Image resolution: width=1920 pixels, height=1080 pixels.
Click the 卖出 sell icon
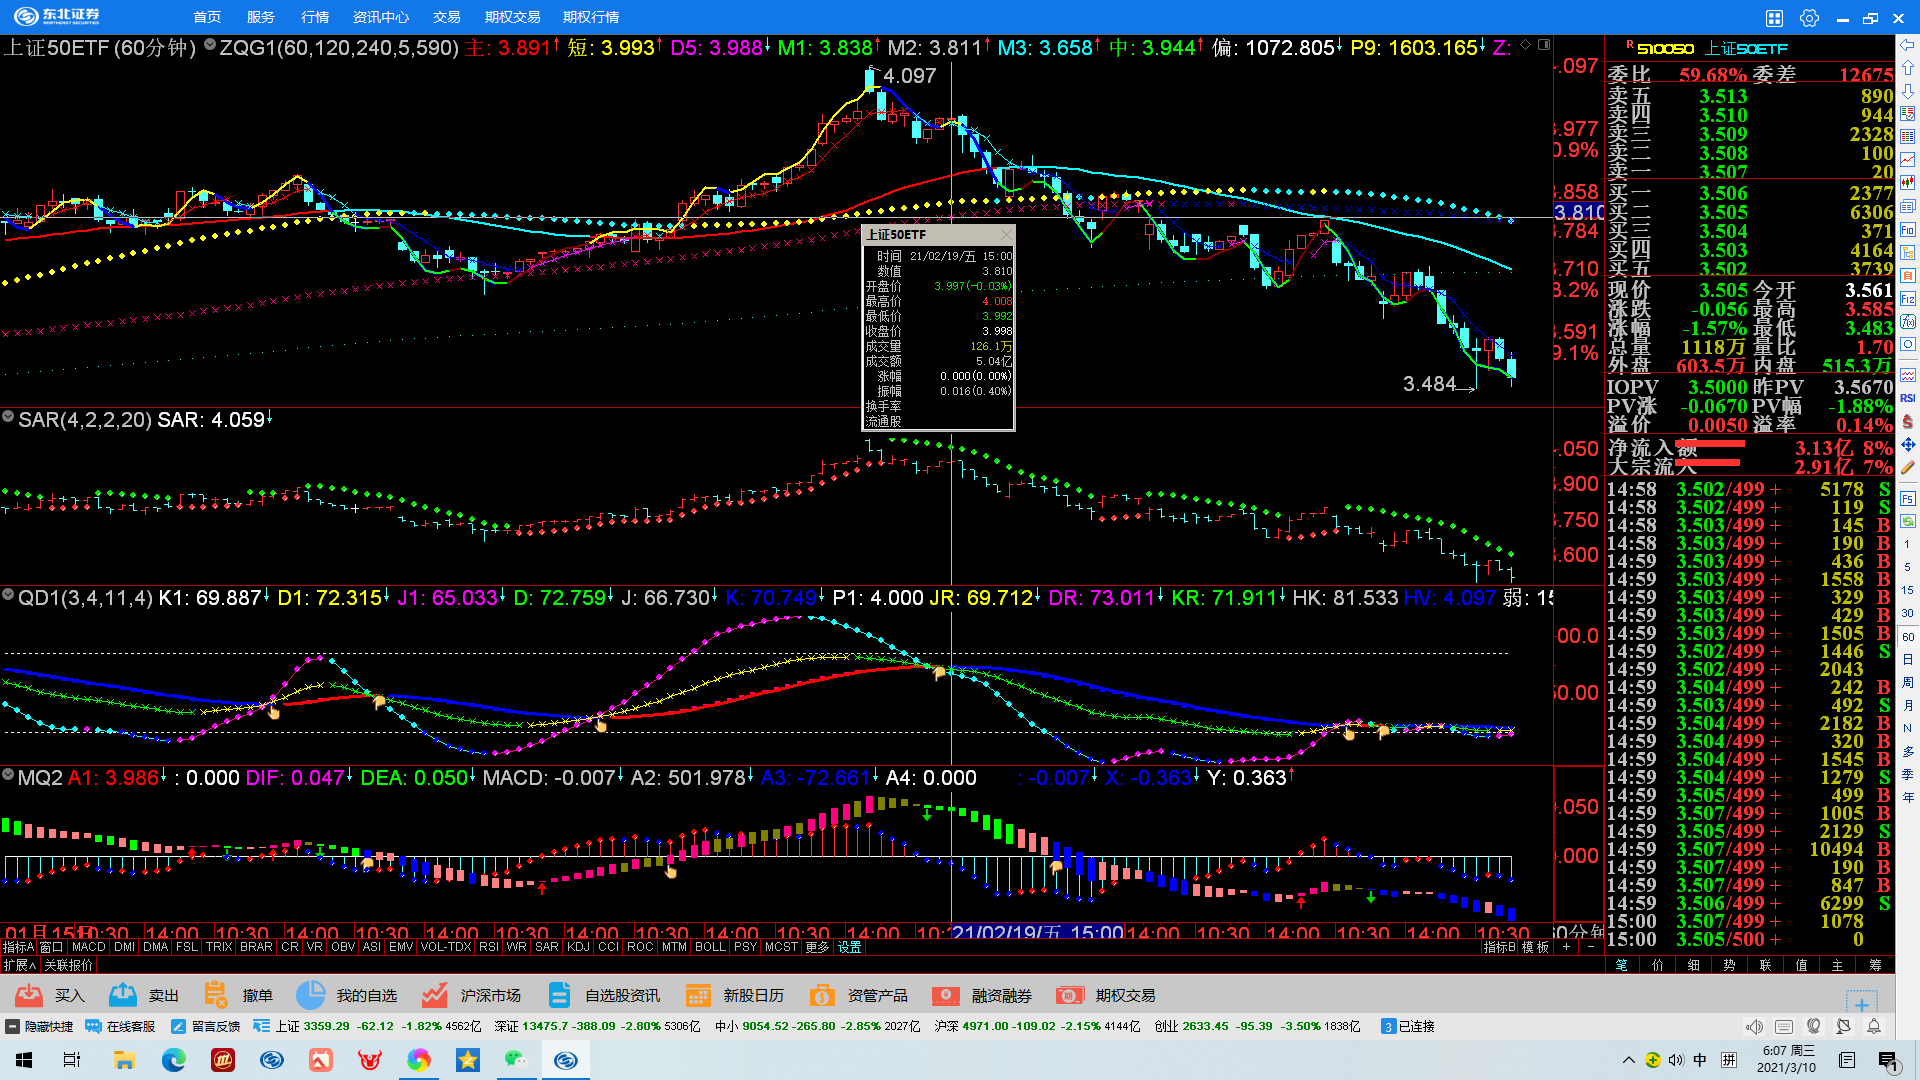click(123, 995)
